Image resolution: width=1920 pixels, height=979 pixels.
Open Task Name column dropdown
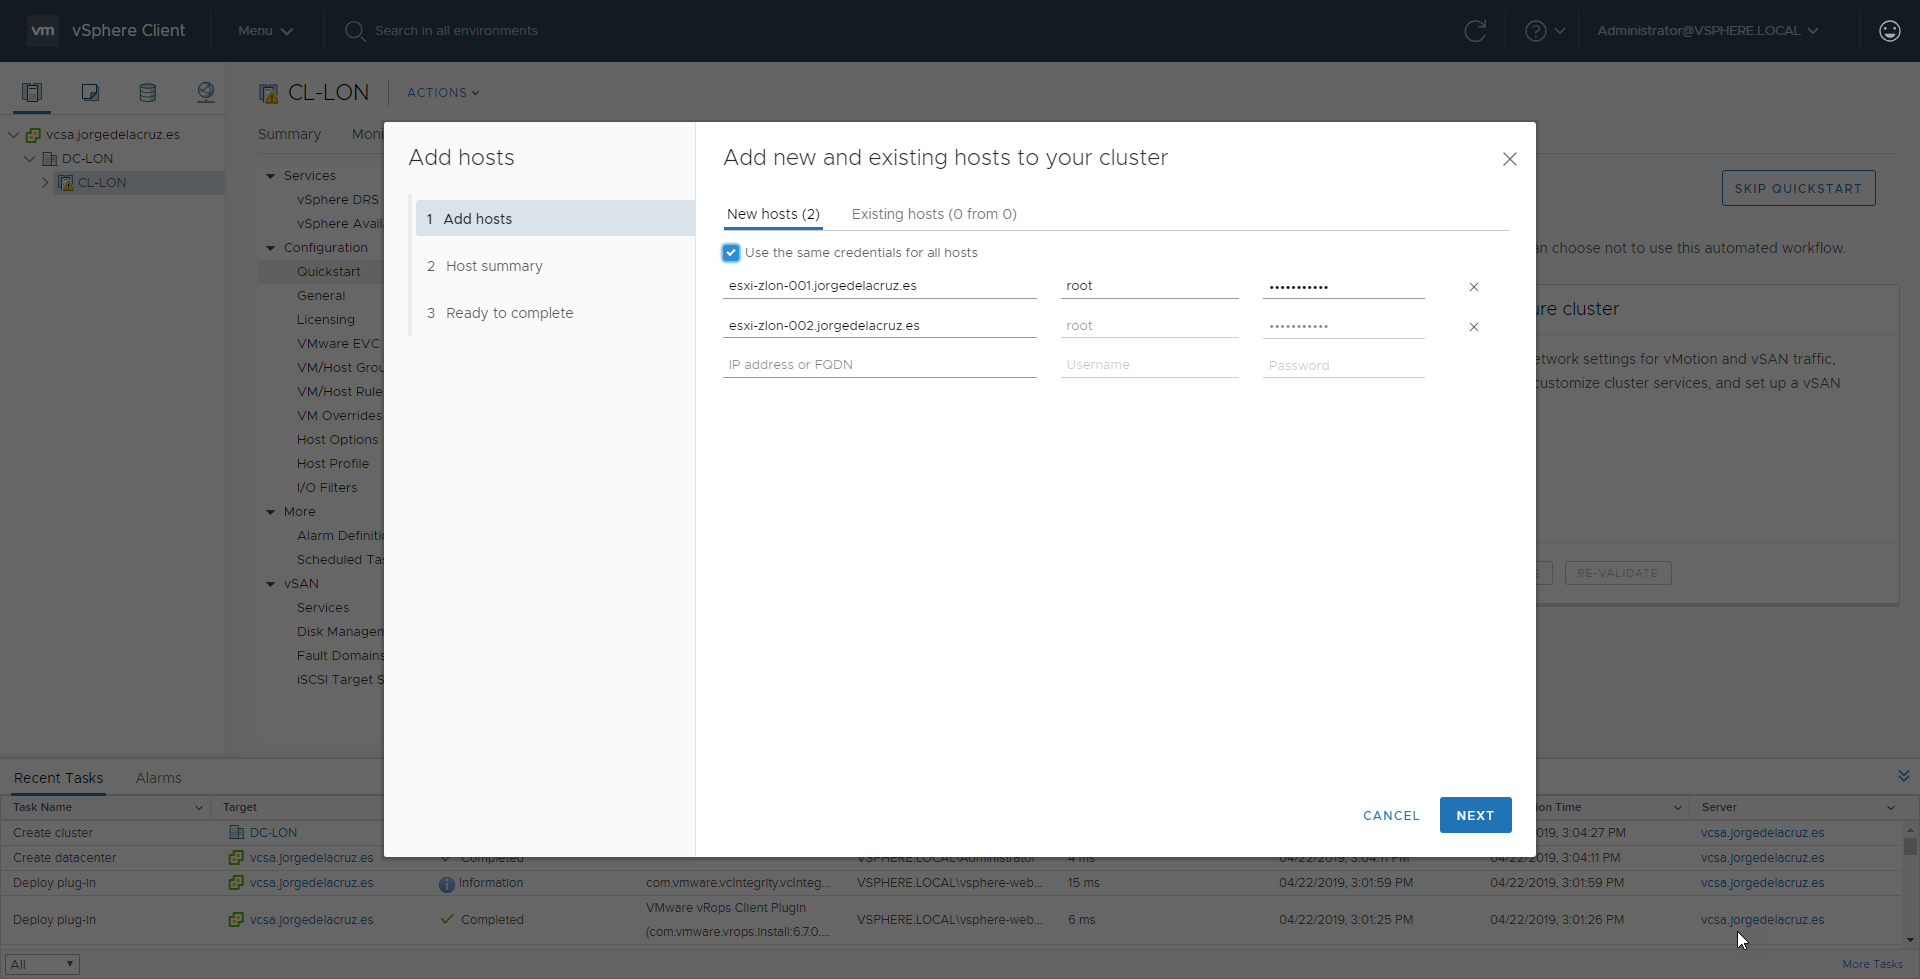(199, 808)
